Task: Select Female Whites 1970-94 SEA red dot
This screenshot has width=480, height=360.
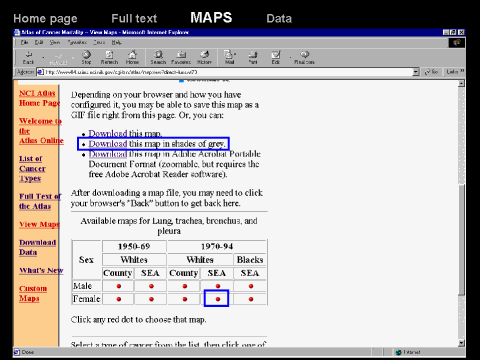Action: [x=218, y=299]
